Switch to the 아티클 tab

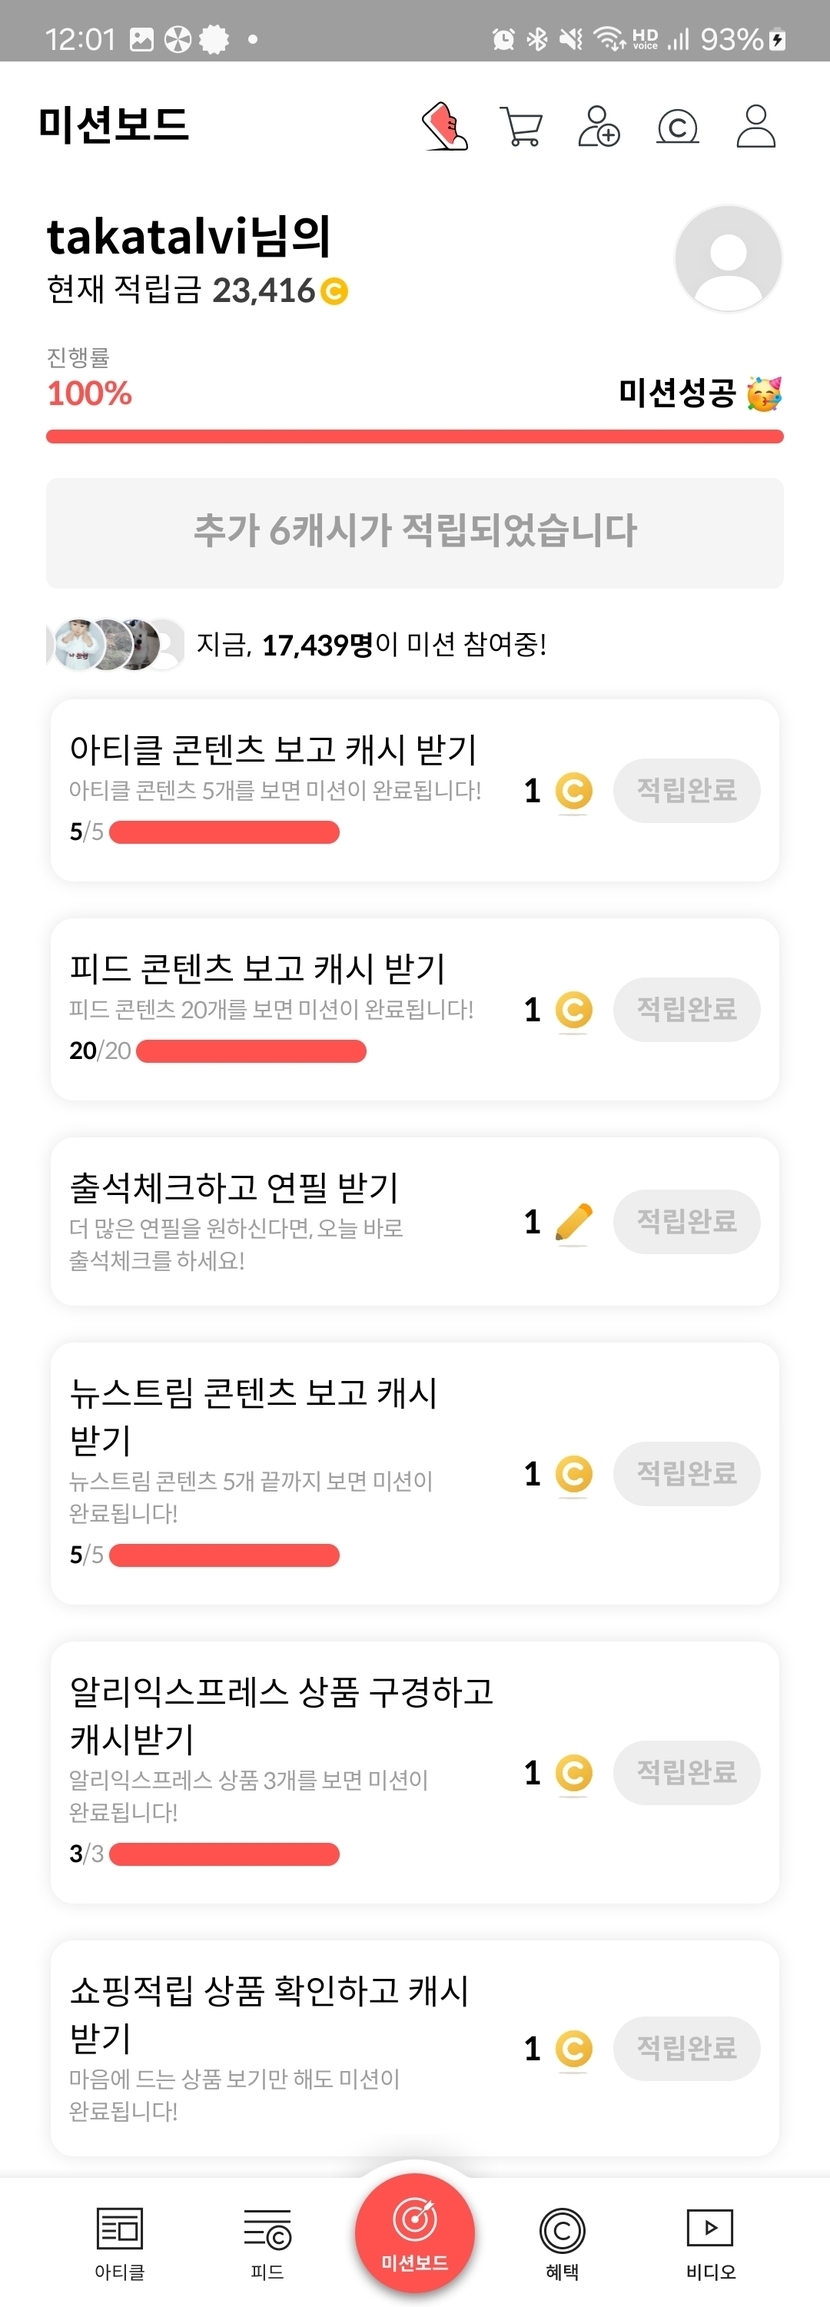[x=119, y=2243]
